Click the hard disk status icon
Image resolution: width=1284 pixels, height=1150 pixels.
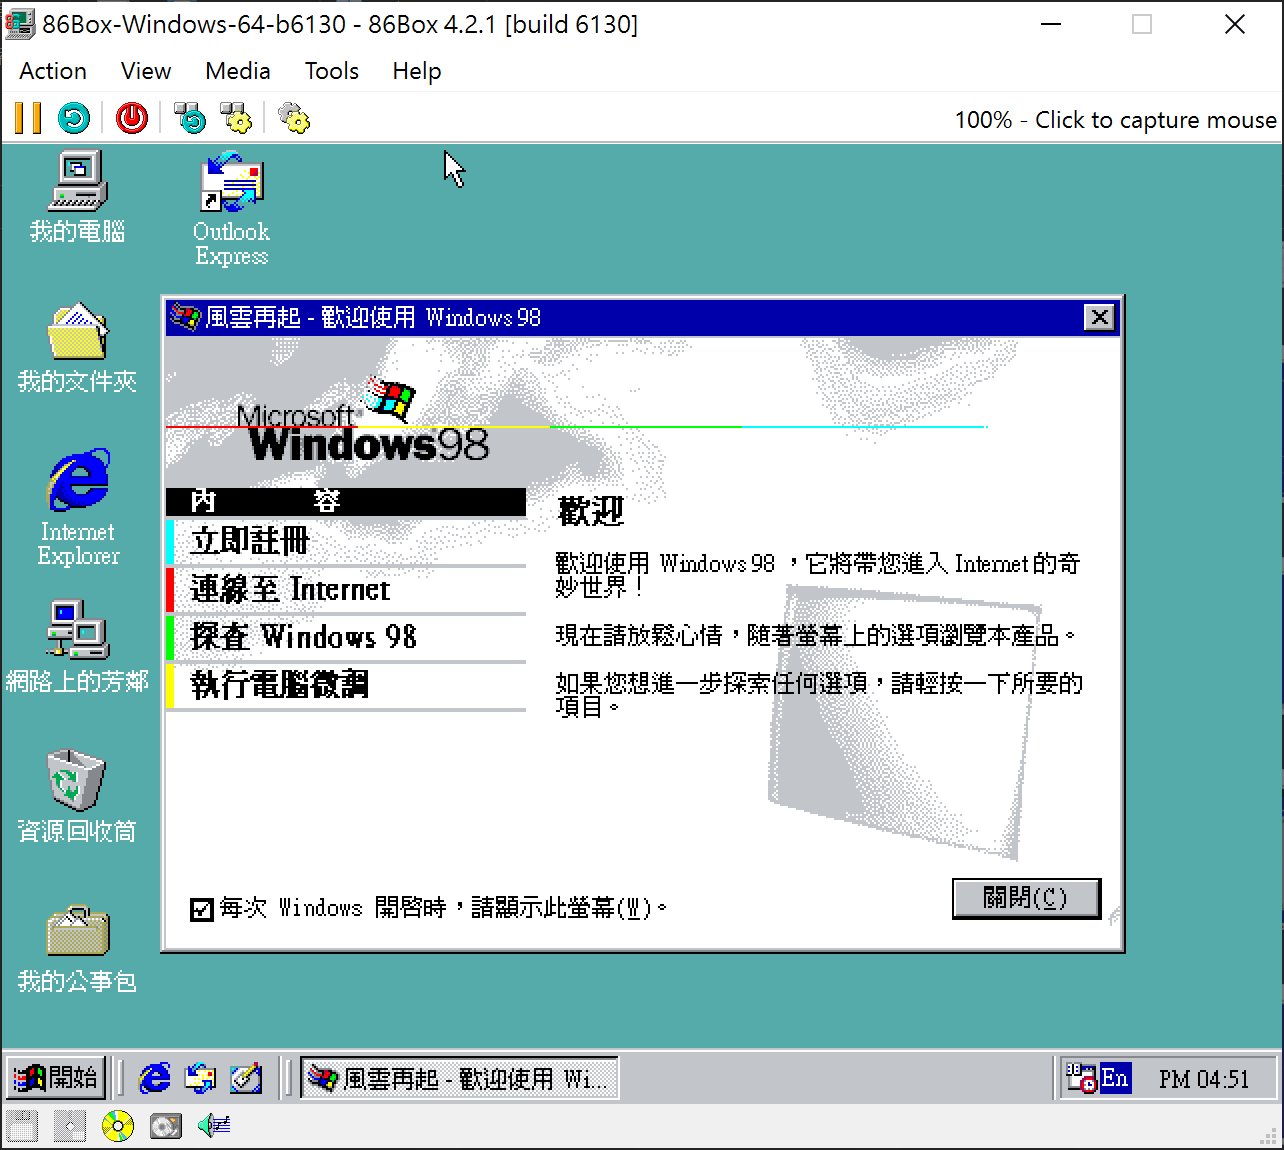click(x=165, y=1126)
